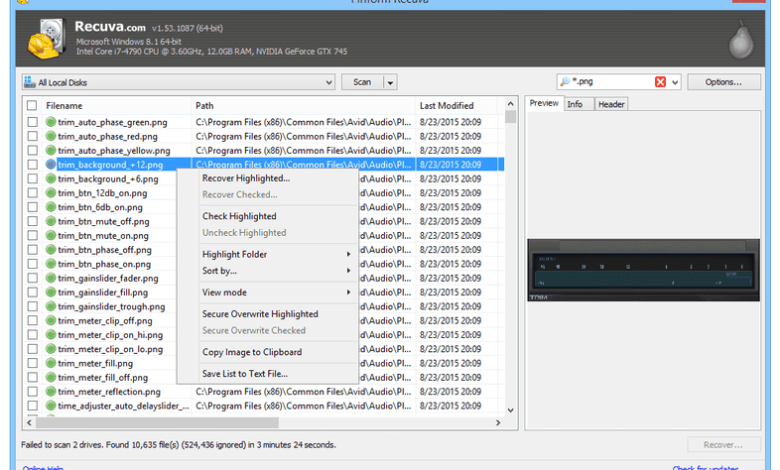Click green status dot of trim_meter_reflection.png
This screenshot has height=470, width=780.
coord(50,392)
